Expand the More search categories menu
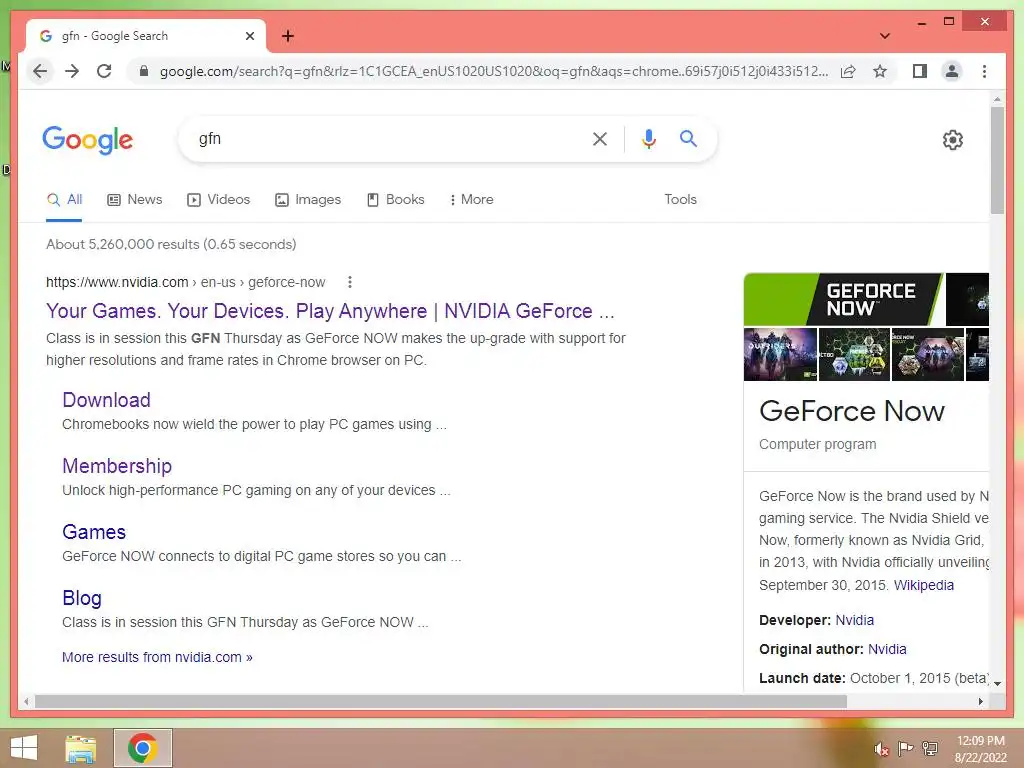 pos(471,199)
